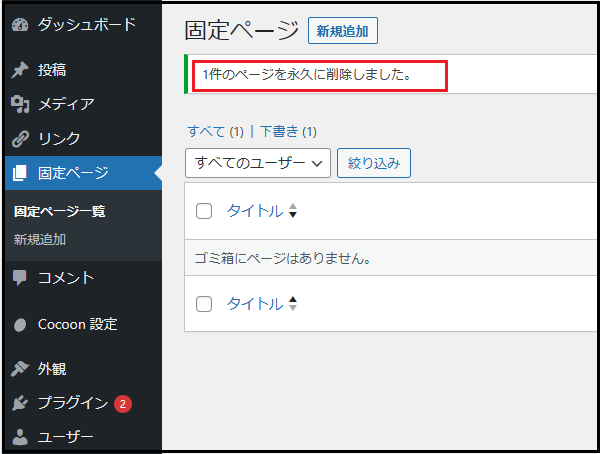Open the リンク menu
This screenshot has width=600, height=454.
pos(83,139)
